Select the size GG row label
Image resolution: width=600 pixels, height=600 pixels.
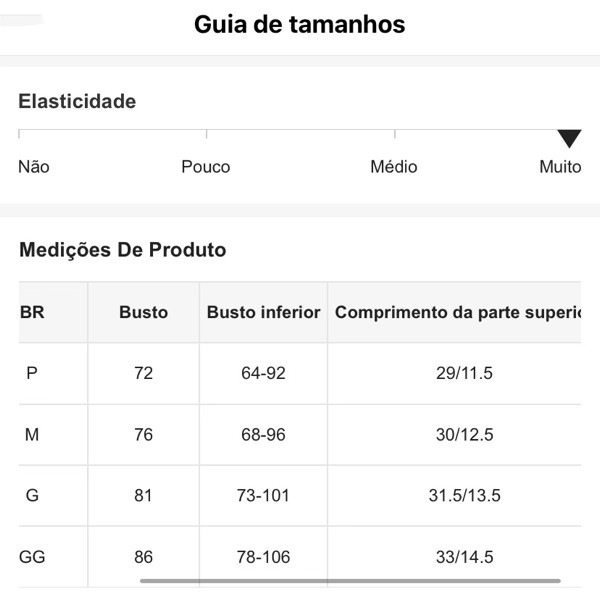[x=32, y=557]
